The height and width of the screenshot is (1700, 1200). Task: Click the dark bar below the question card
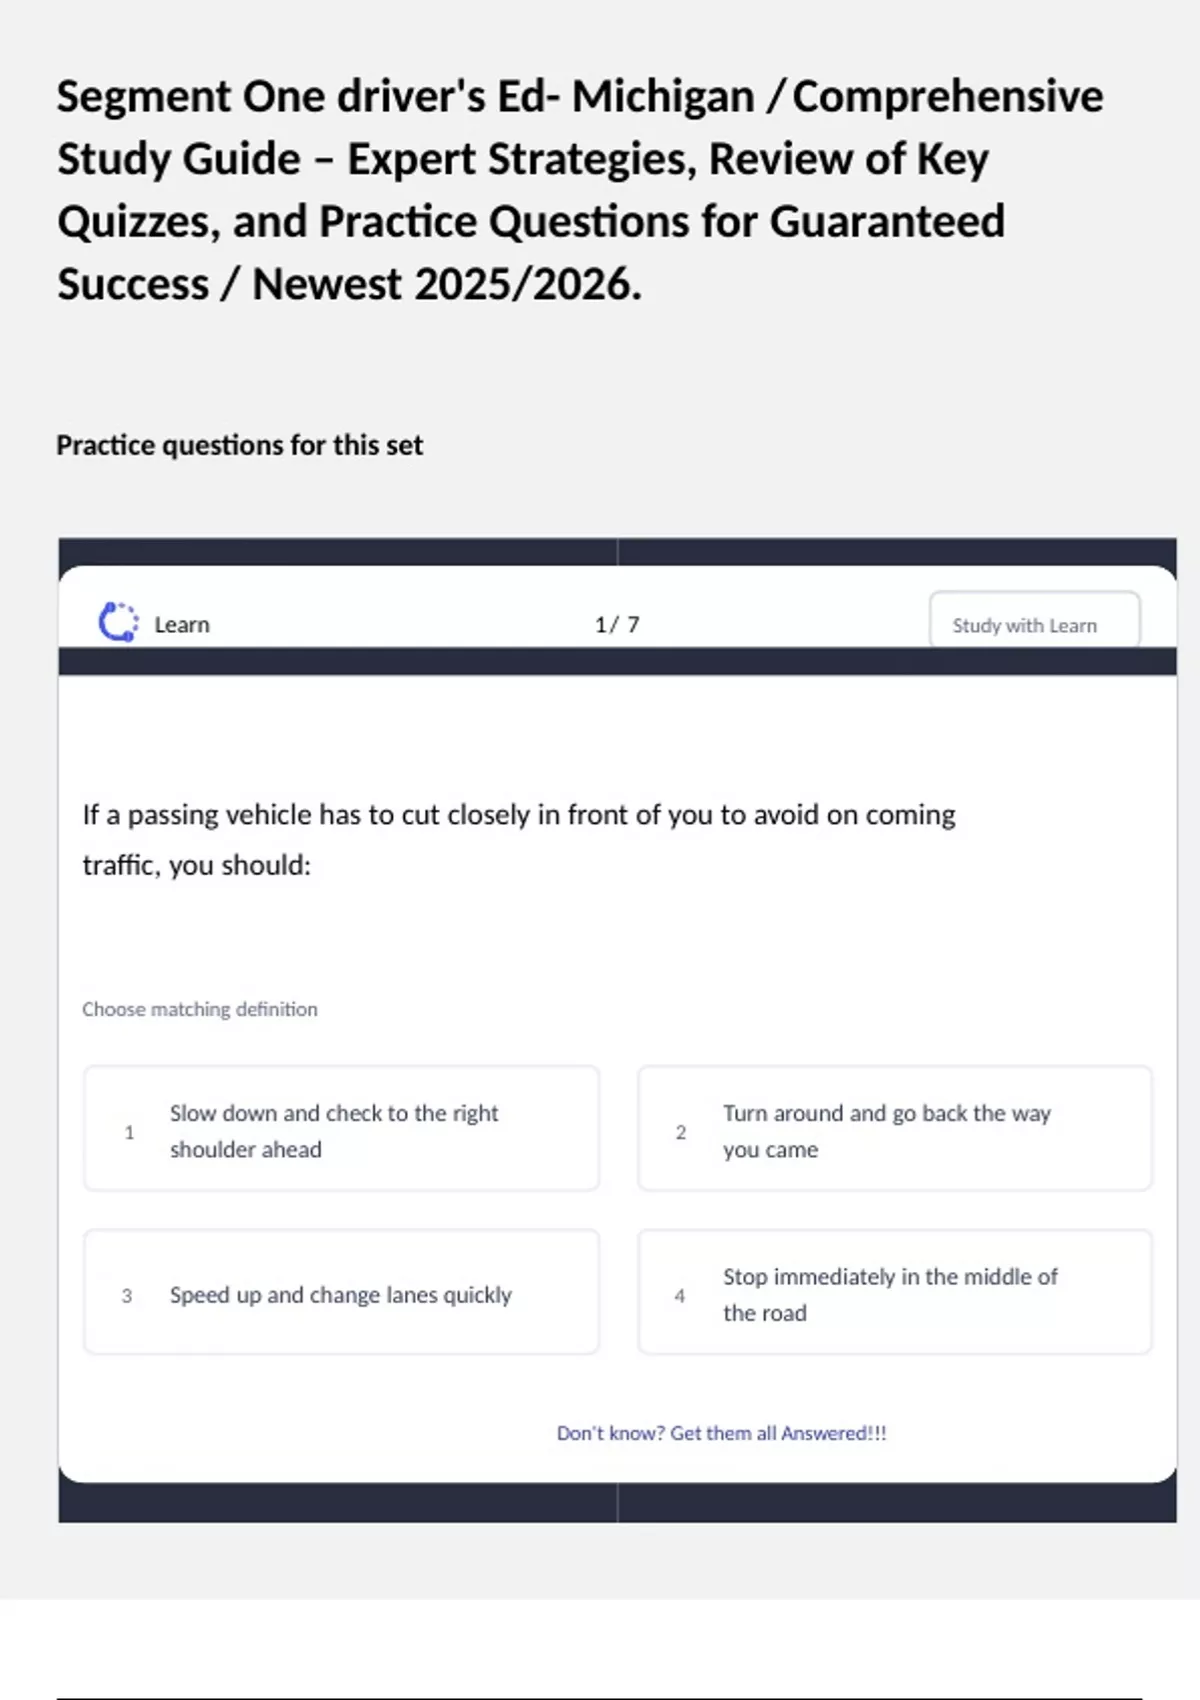(x=617, y=1503)
